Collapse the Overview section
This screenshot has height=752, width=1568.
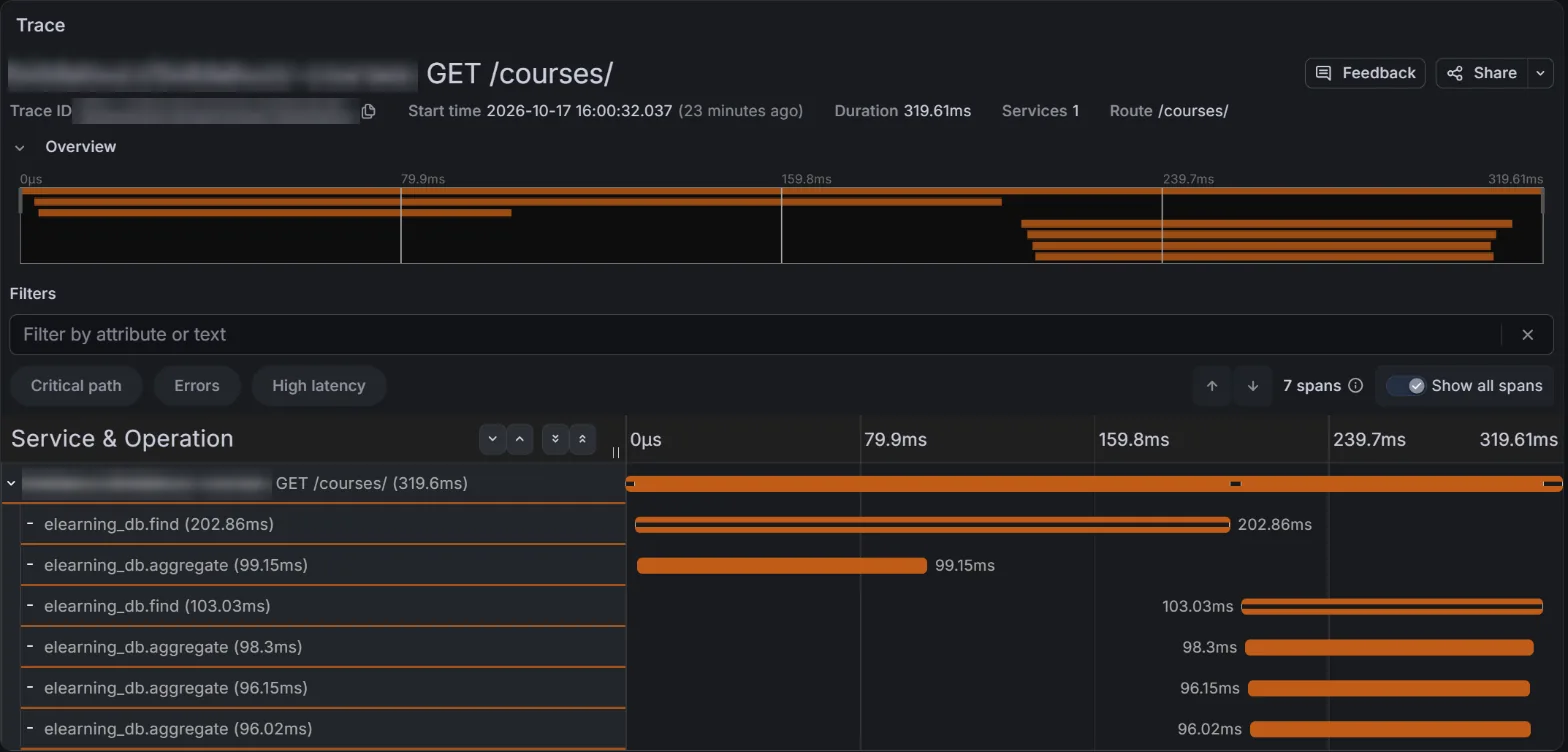point(20,147)
